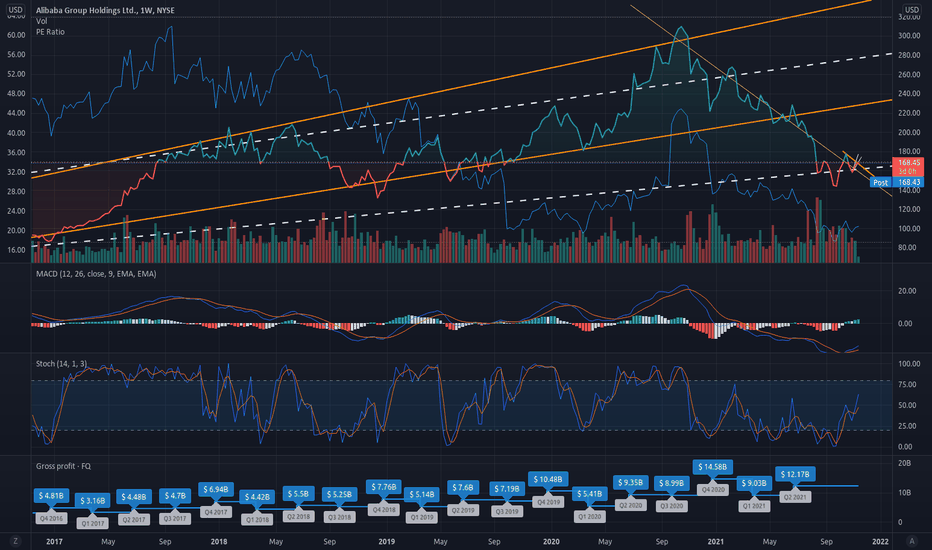The image size is (932, 550).
Task: Click the Q4 2020 quarter tag
Action: pos(713,489)
